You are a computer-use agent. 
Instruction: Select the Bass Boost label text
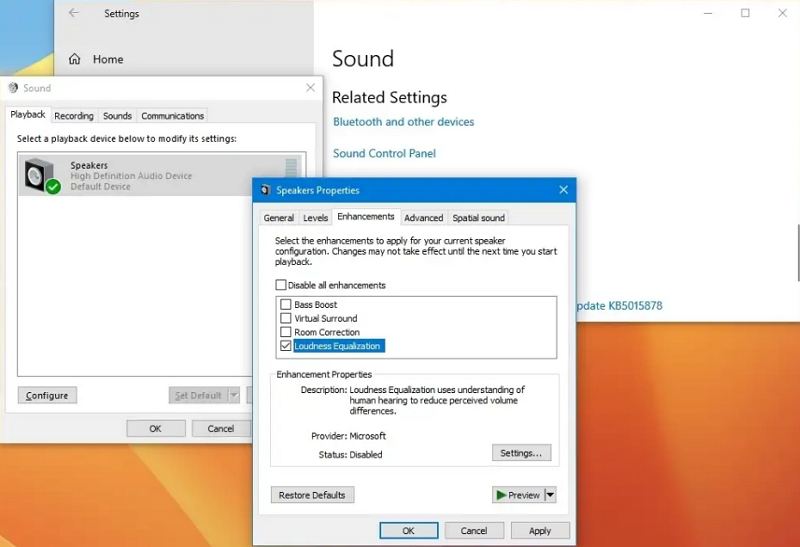[315, 305]
